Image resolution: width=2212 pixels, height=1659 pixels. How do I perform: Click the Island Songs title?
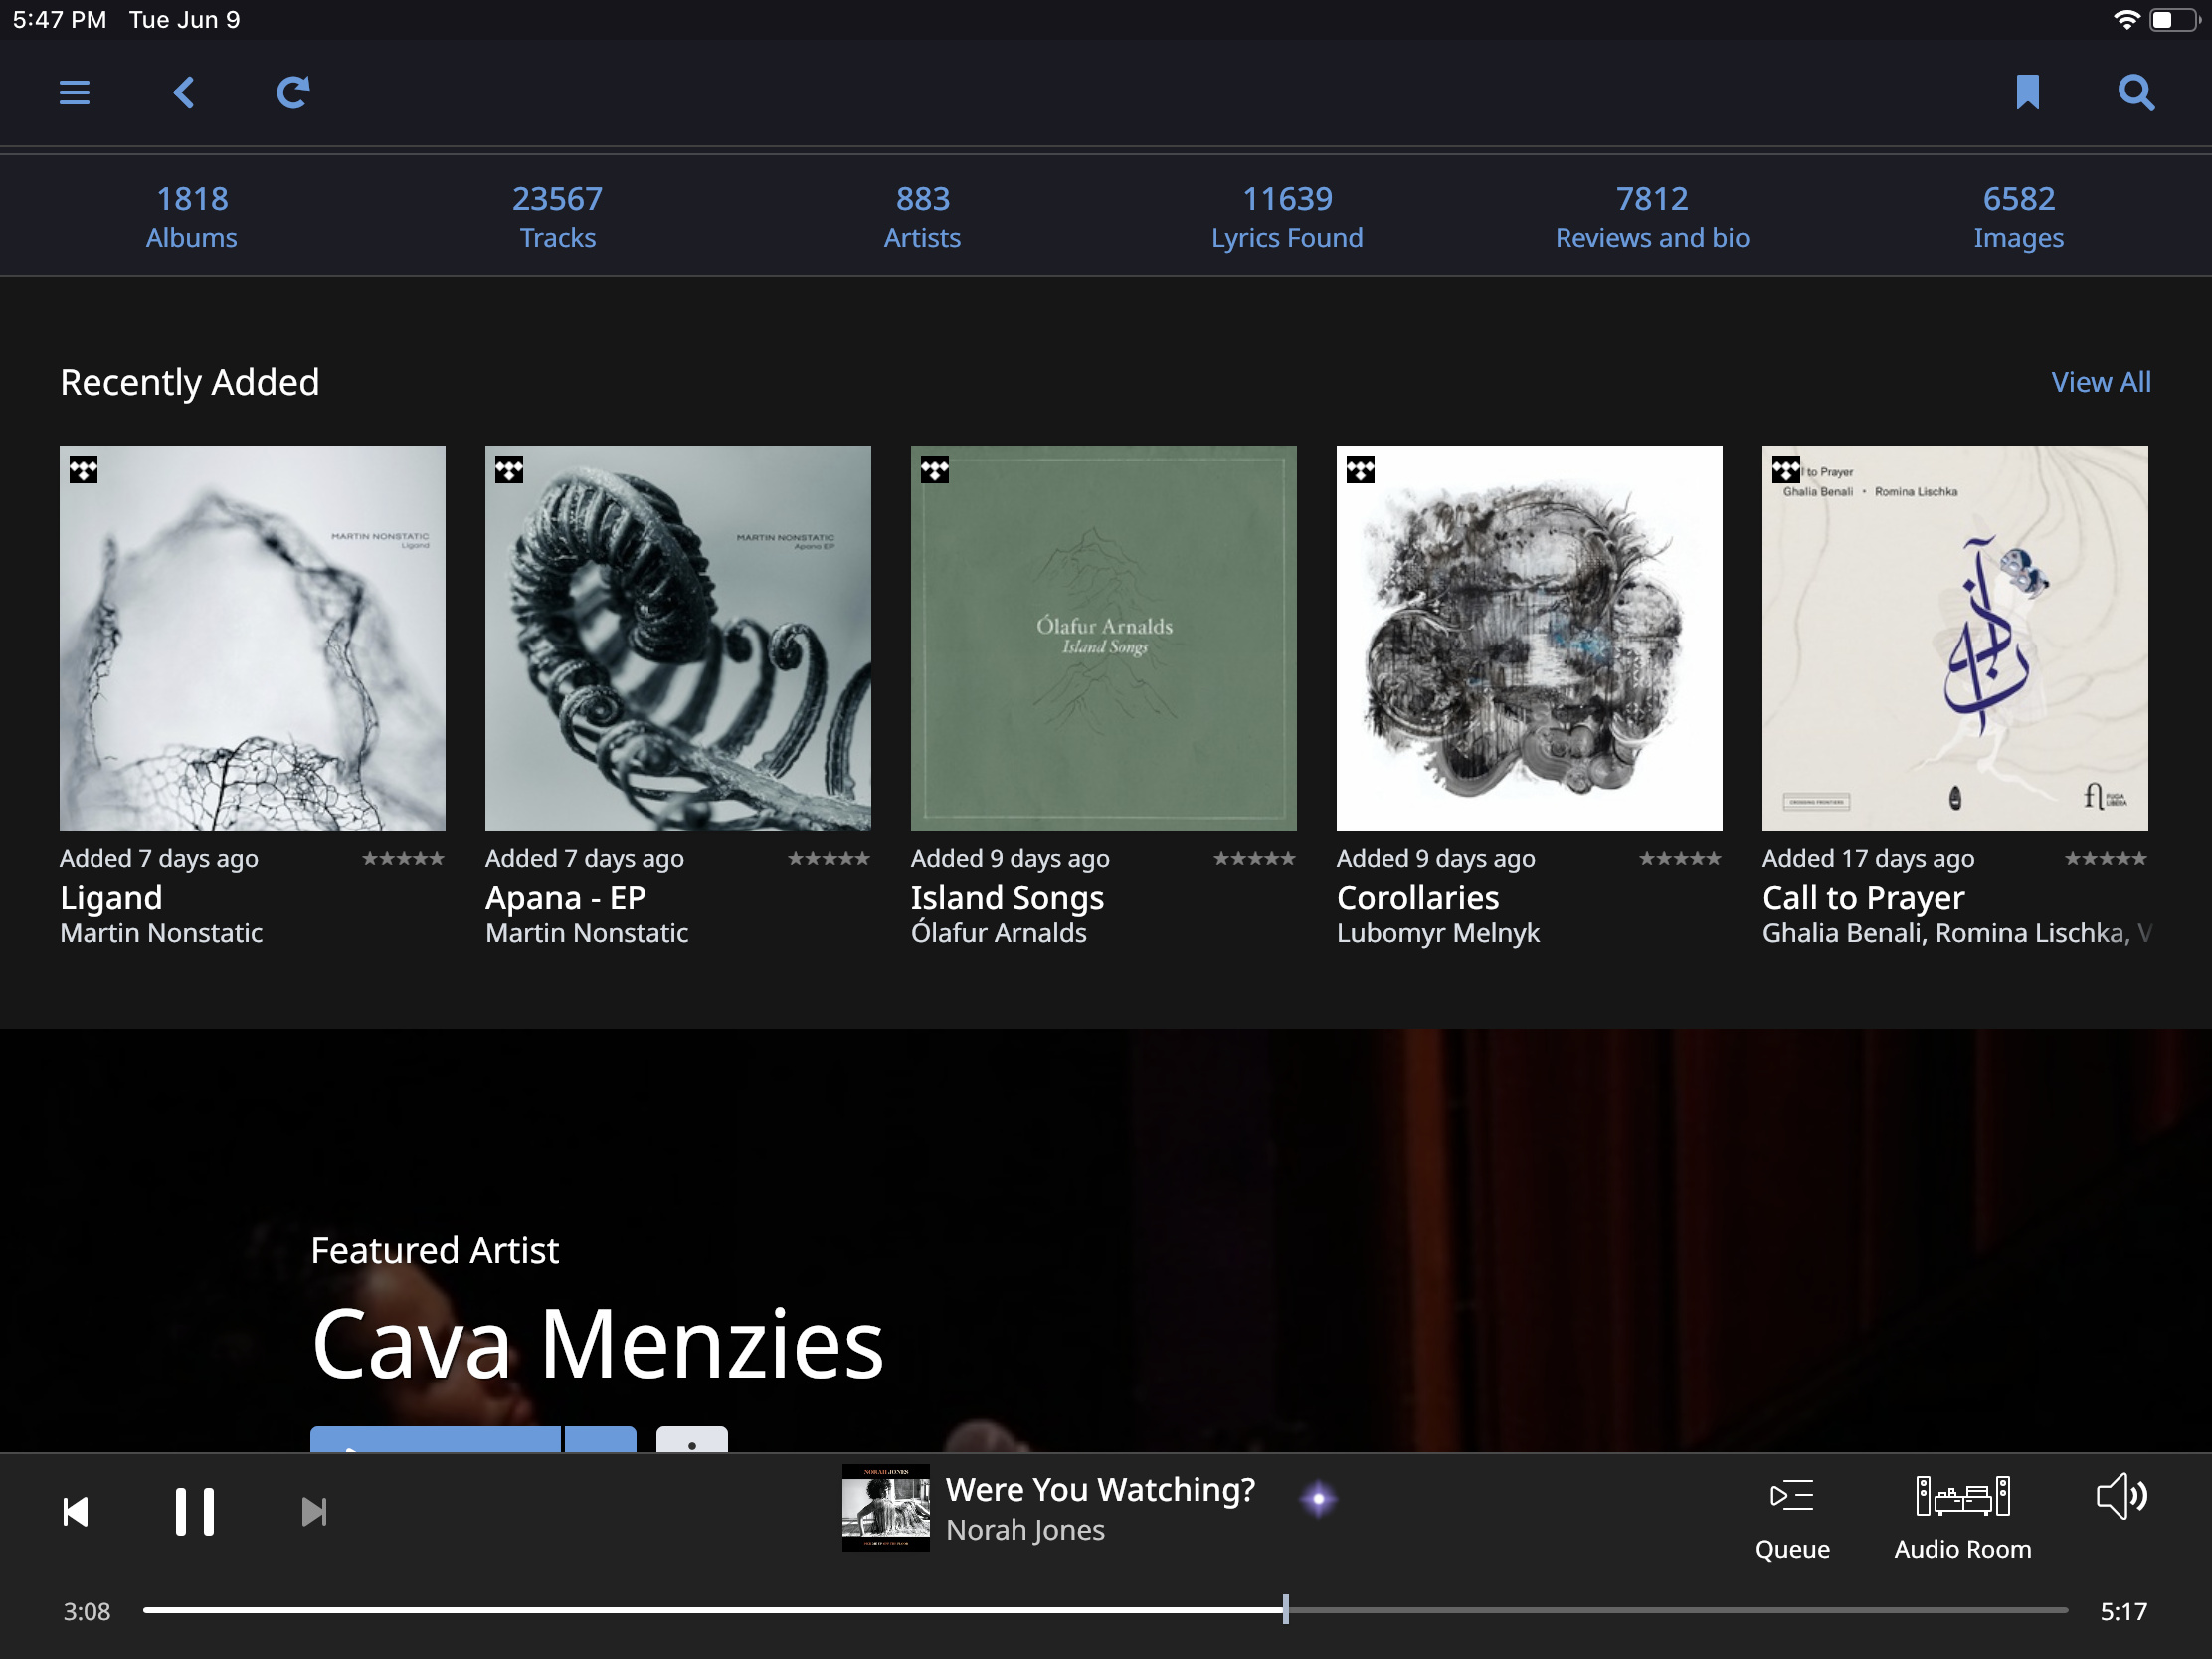[x=1007, y=898]
